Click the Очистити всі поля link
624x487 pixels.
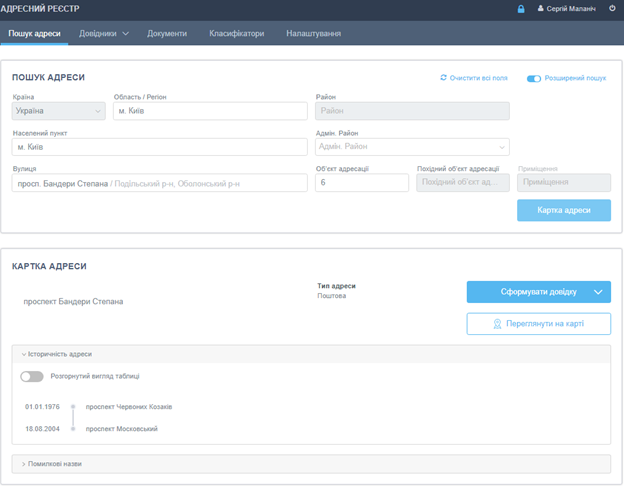[x=478, y=77]
